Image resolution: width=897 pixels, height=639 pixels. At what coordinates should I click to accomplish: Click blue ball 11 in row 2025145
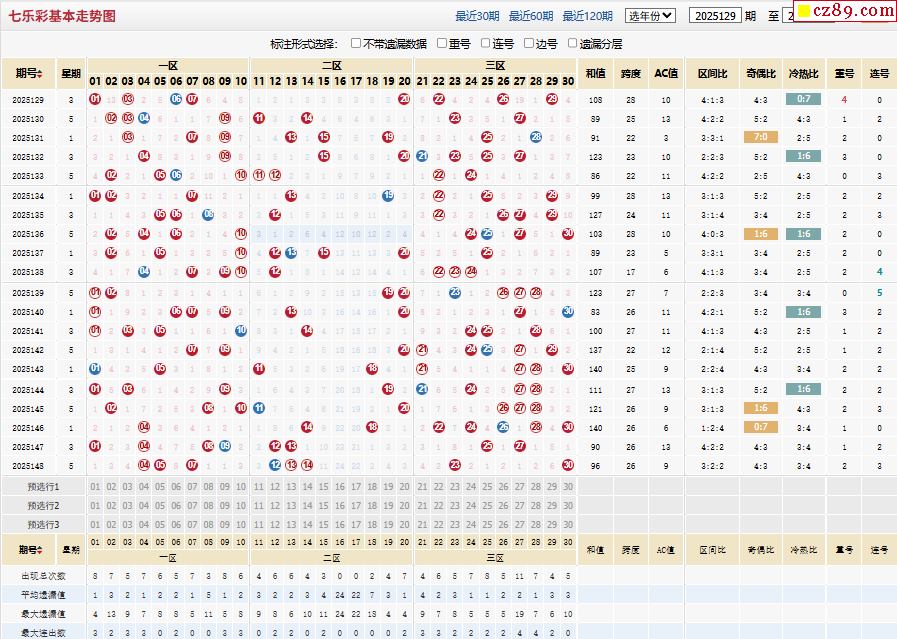[259, 408]
